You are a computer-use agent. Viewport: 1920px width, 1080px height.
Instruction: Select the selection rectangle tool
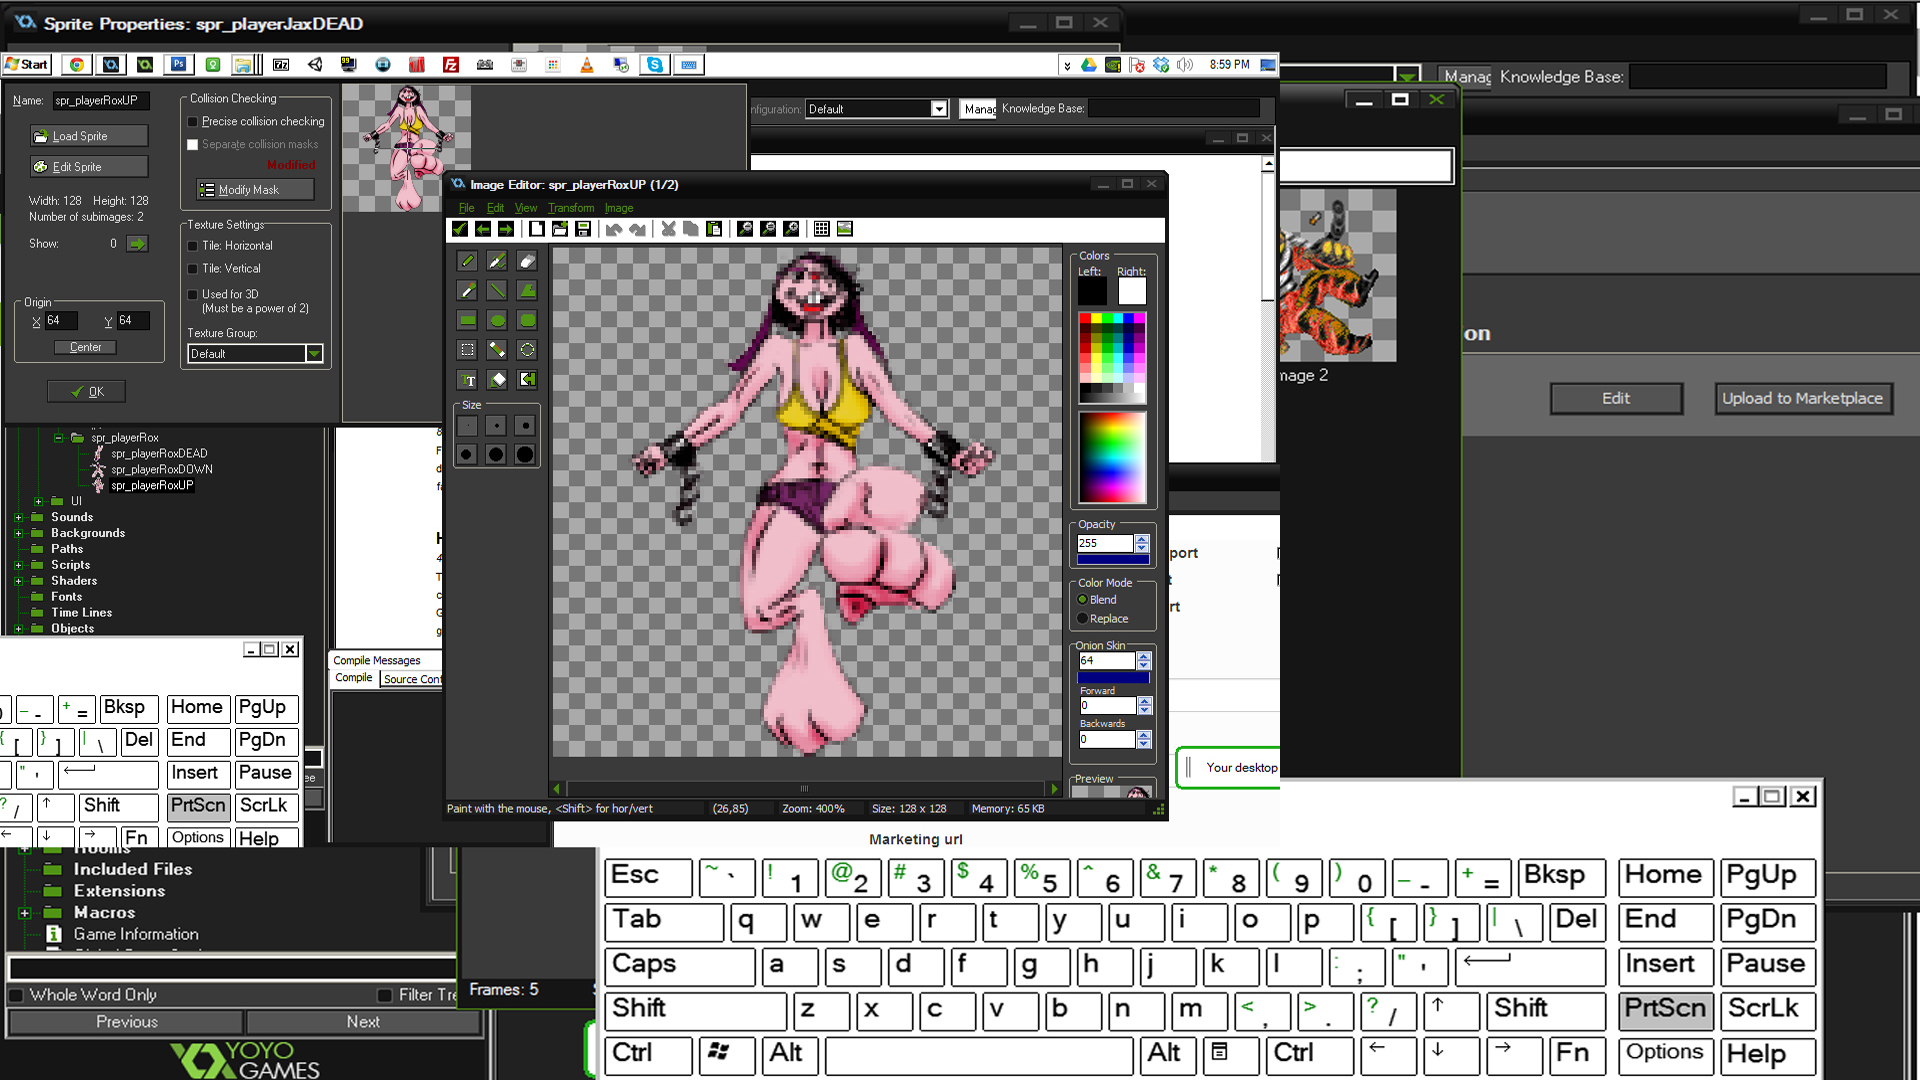pyautogui.click(x=468, y=349)
